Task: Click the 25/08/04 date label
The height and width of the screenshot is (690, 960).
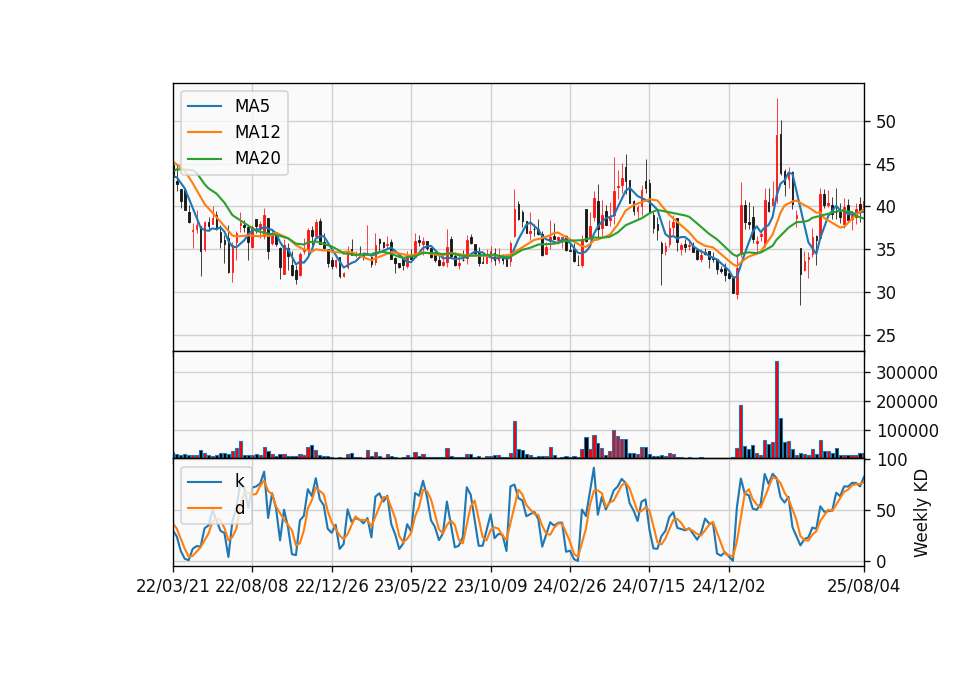Action: click(x=864, y=586)
